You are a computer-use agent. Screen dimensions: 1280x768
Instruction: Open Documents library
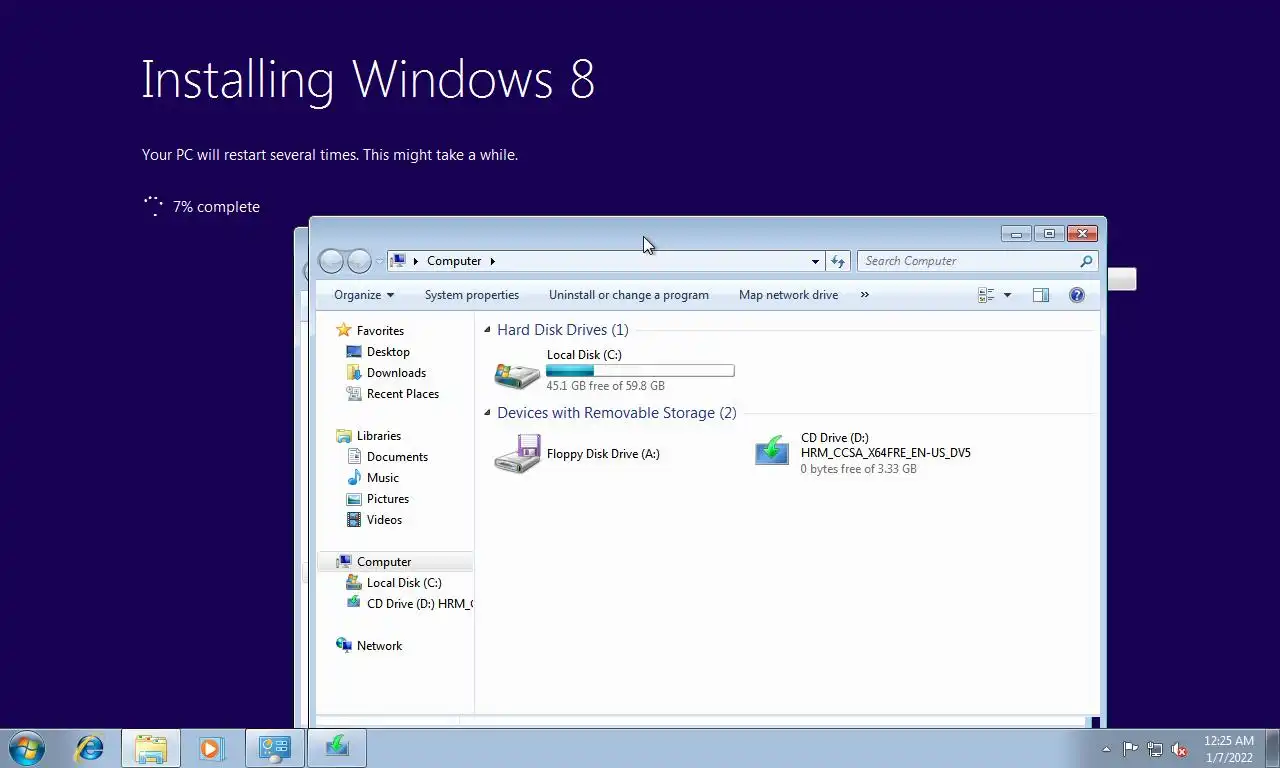click(x=397, y=457)
